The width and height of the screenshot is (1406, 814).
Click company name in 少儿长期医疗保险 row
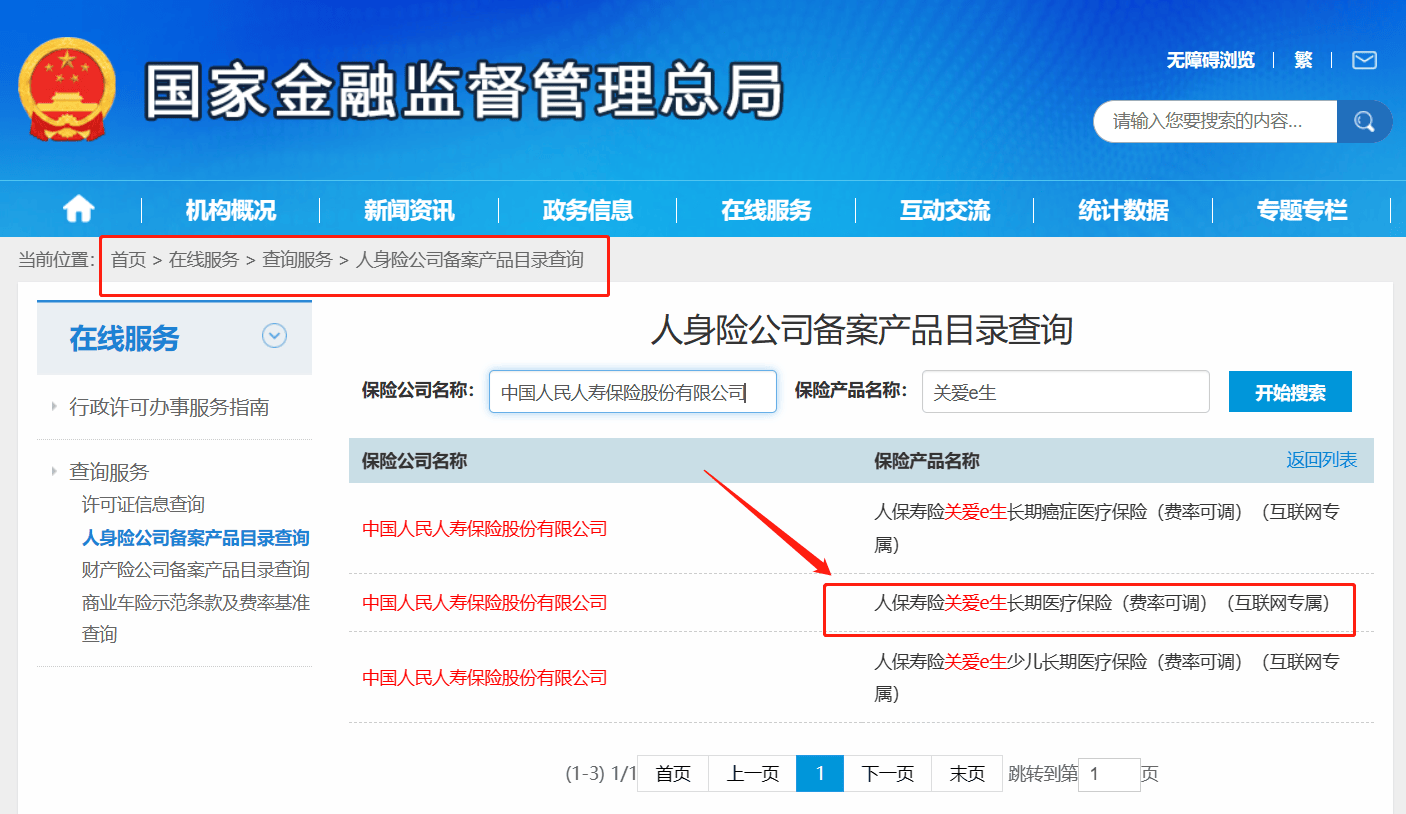[485, 677]
